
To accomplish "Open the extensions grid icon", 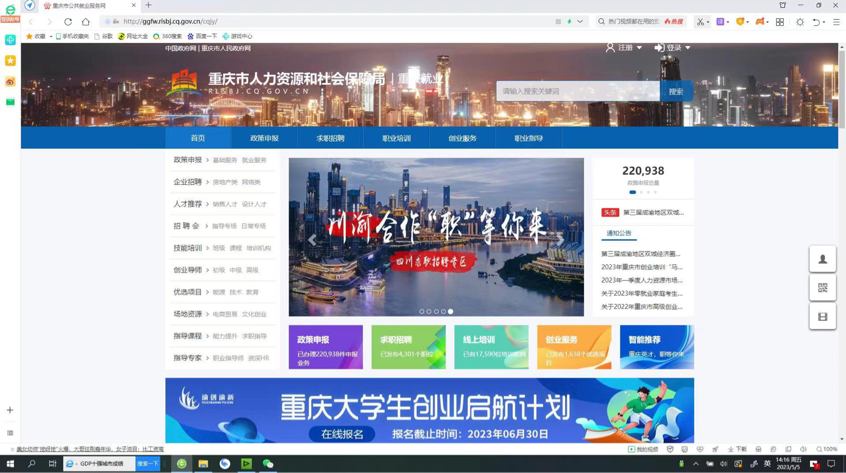I will pyautogui.click(x=780, y=22).
